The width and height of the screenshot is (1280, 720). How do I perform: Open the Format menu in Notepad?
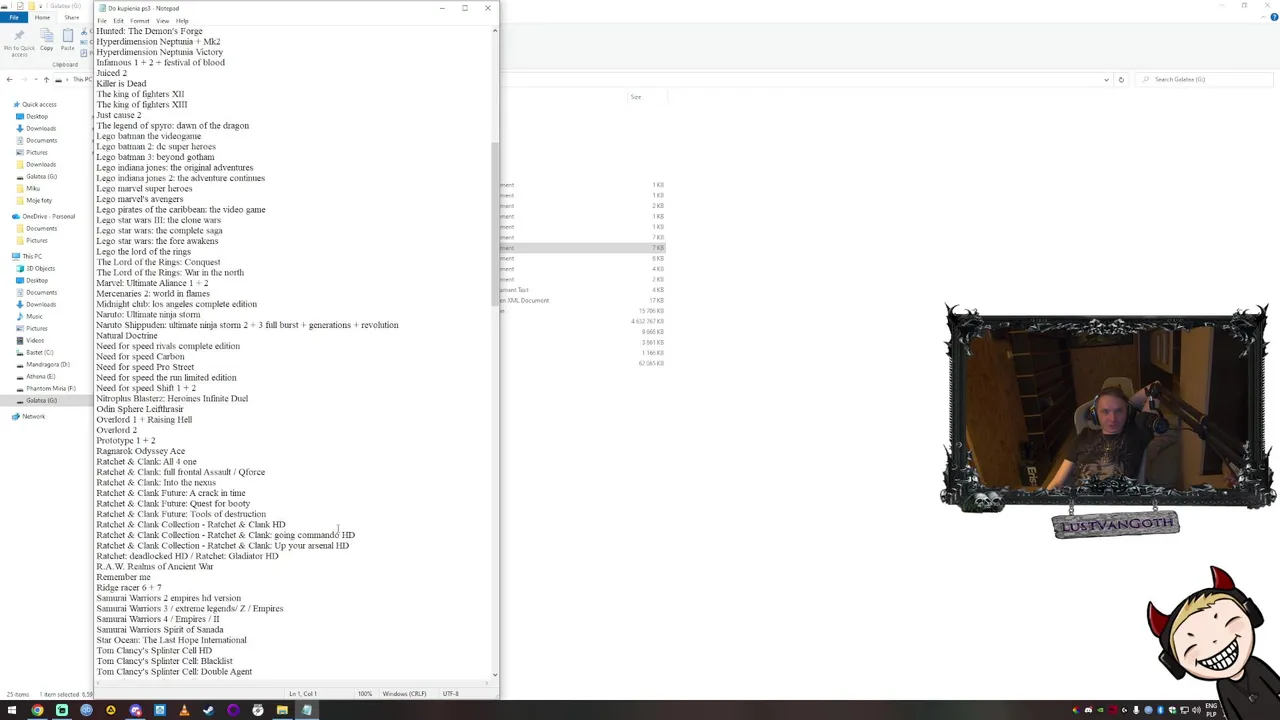pyautogui.click(x=139, y=21)
